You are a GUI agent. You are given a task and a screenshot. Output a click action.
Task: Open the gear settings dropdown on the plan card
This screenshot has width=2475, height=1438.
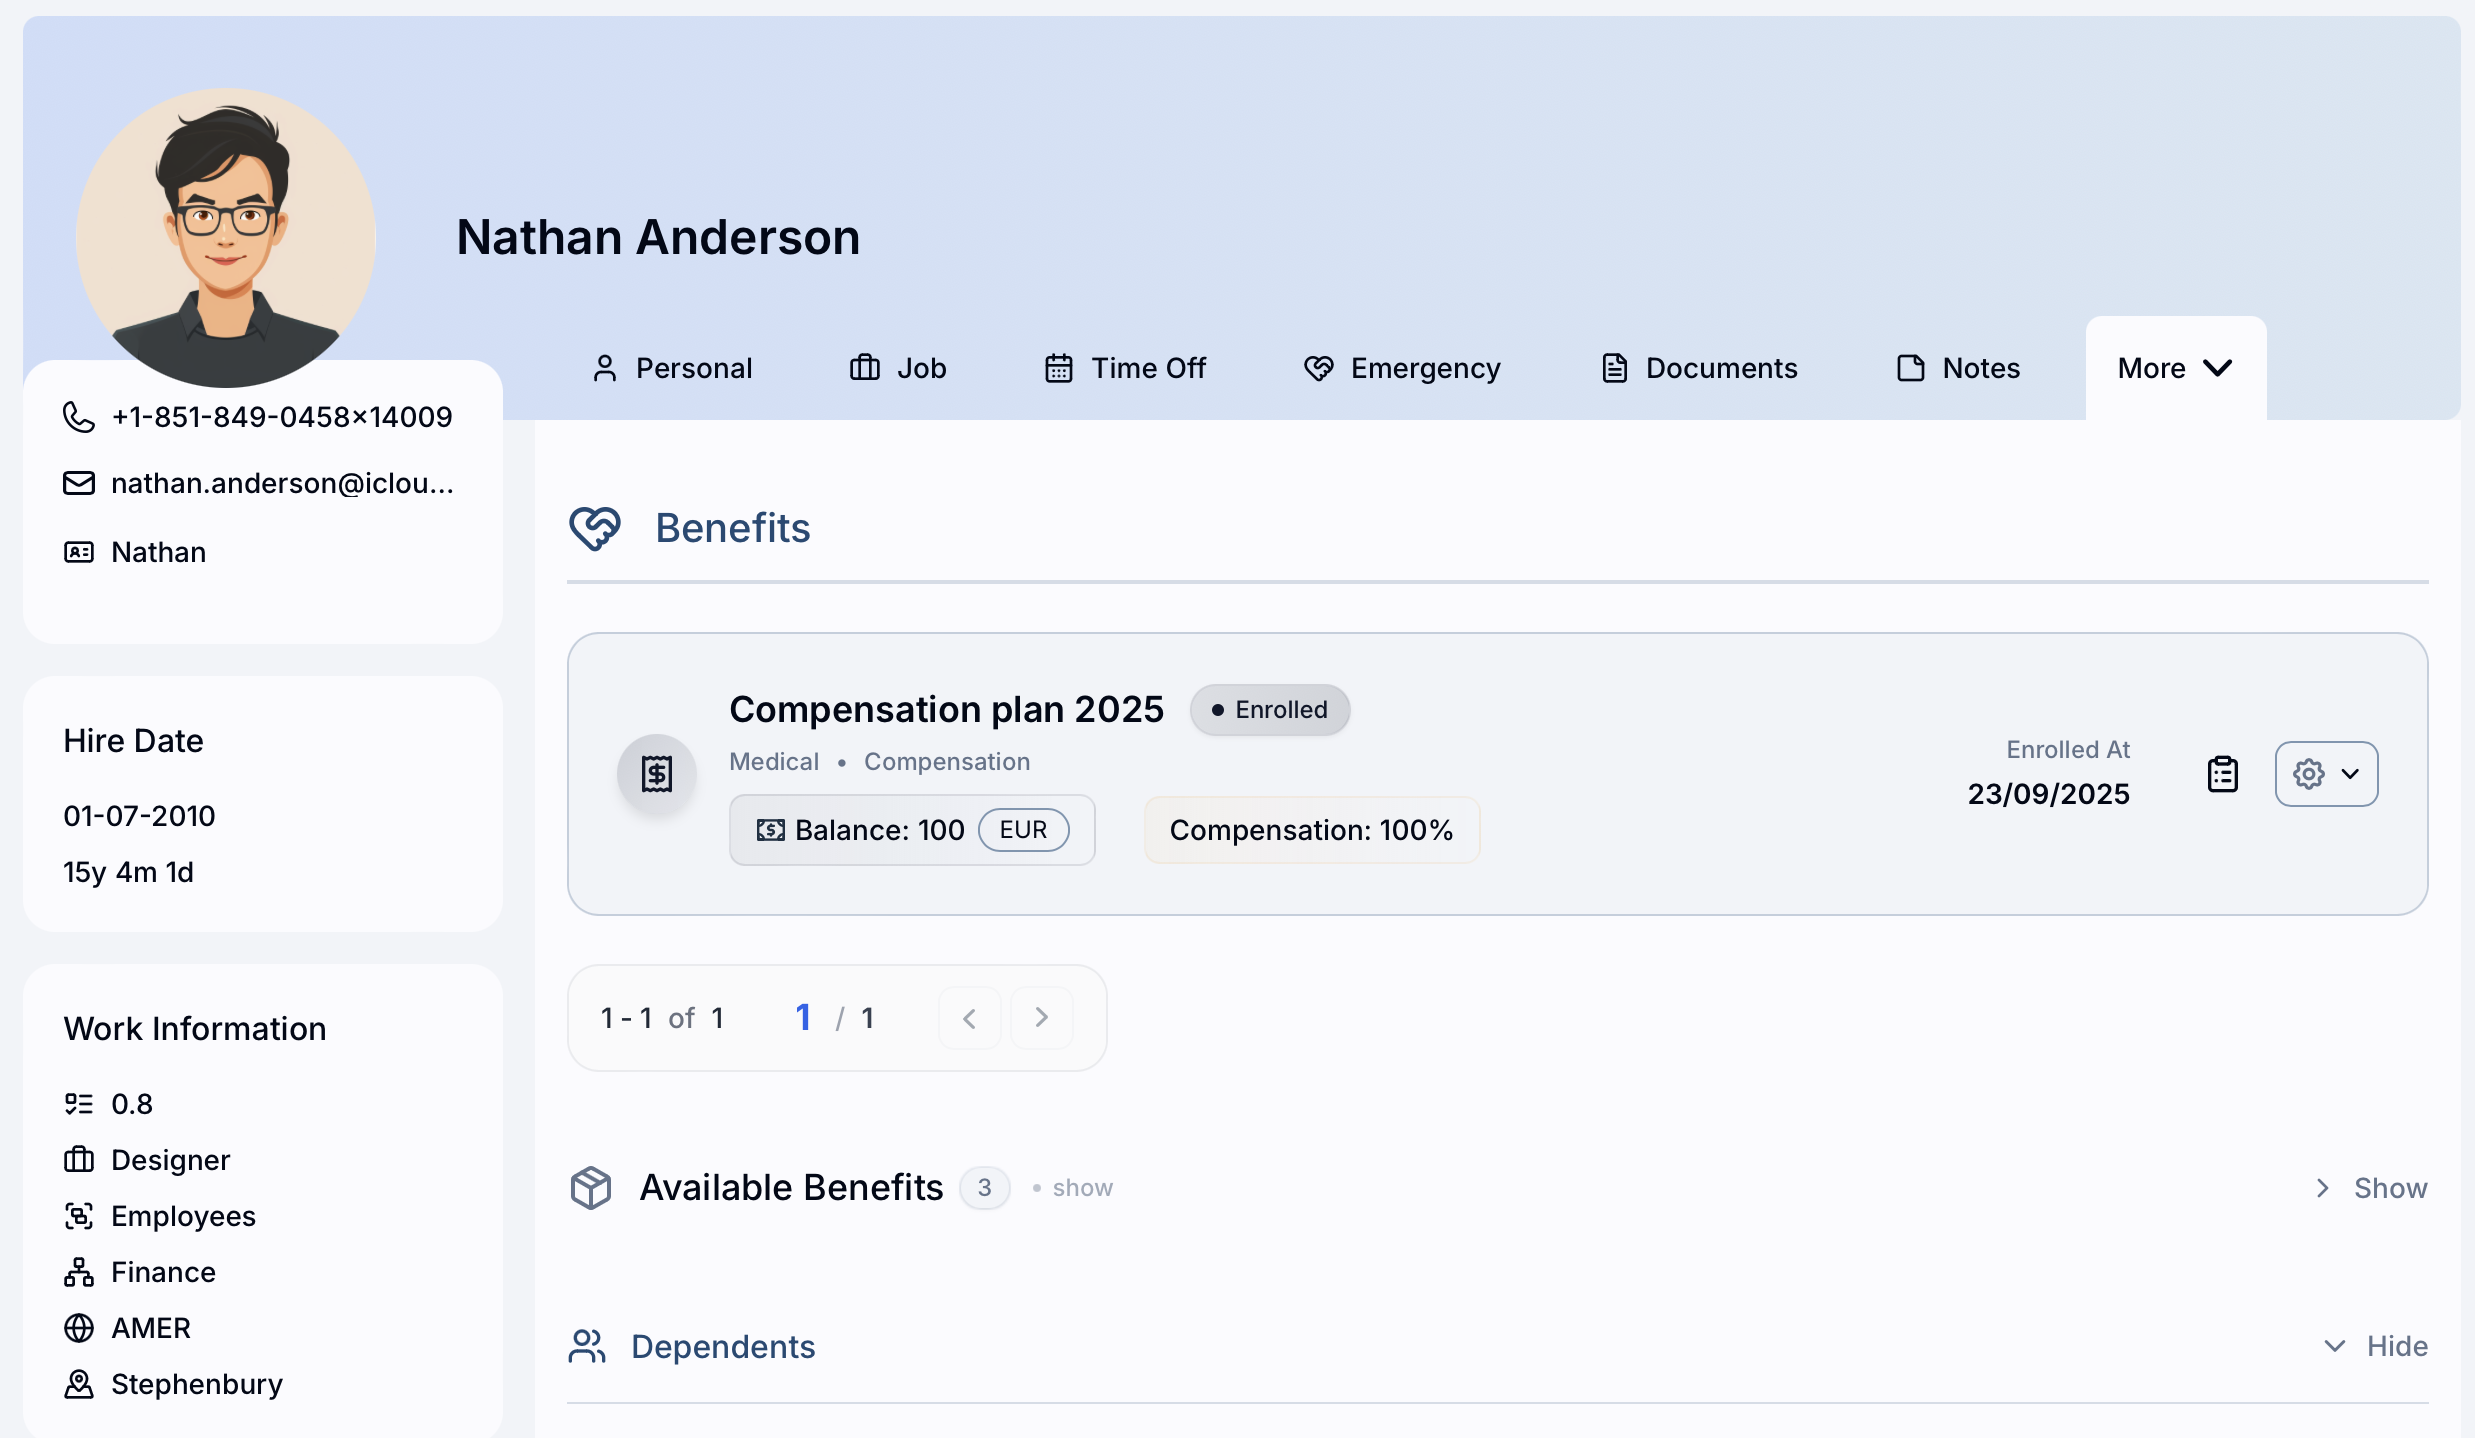pyautogui.click(x=2325, y=773)
